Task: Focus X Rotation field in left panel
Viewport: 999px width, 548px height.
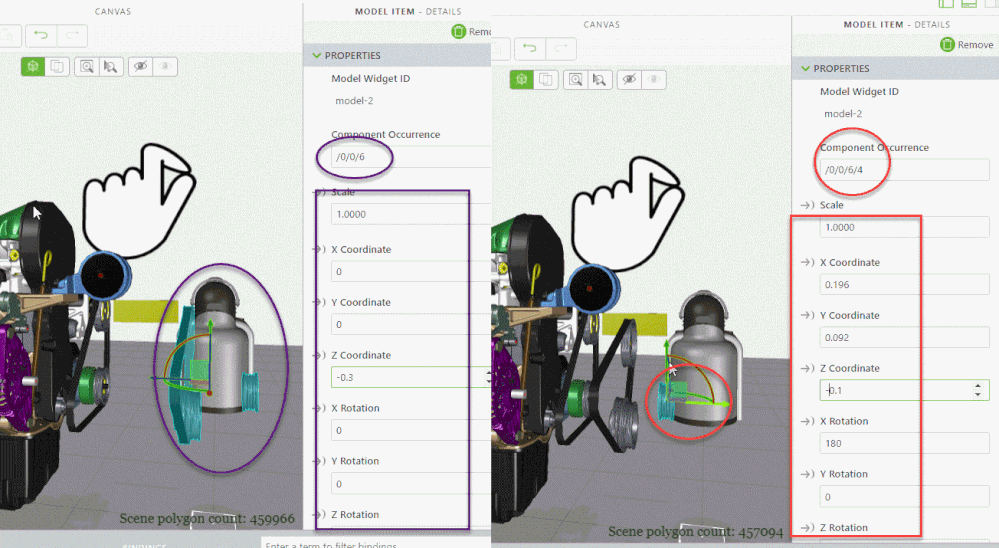Action: click(x=411, y=430)
